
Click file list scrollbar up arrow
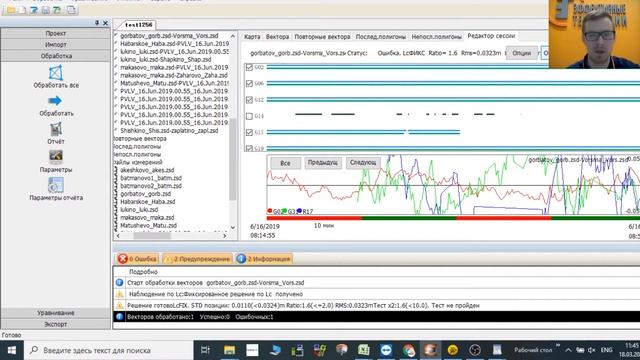pos(233,36)
